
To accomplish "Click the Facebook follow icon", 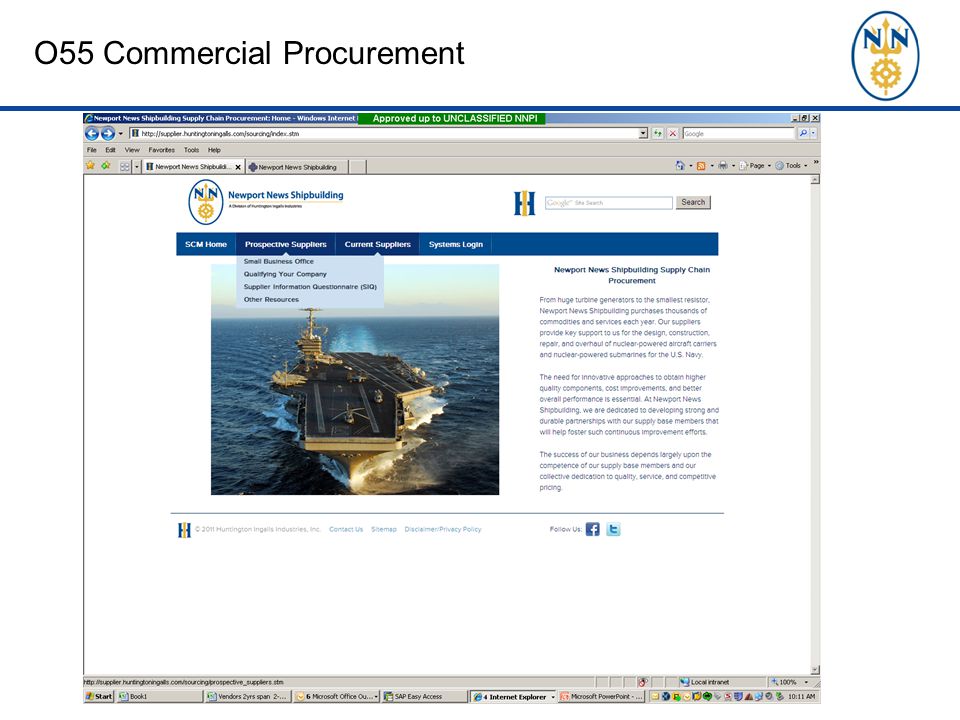I will click(593, 529).
